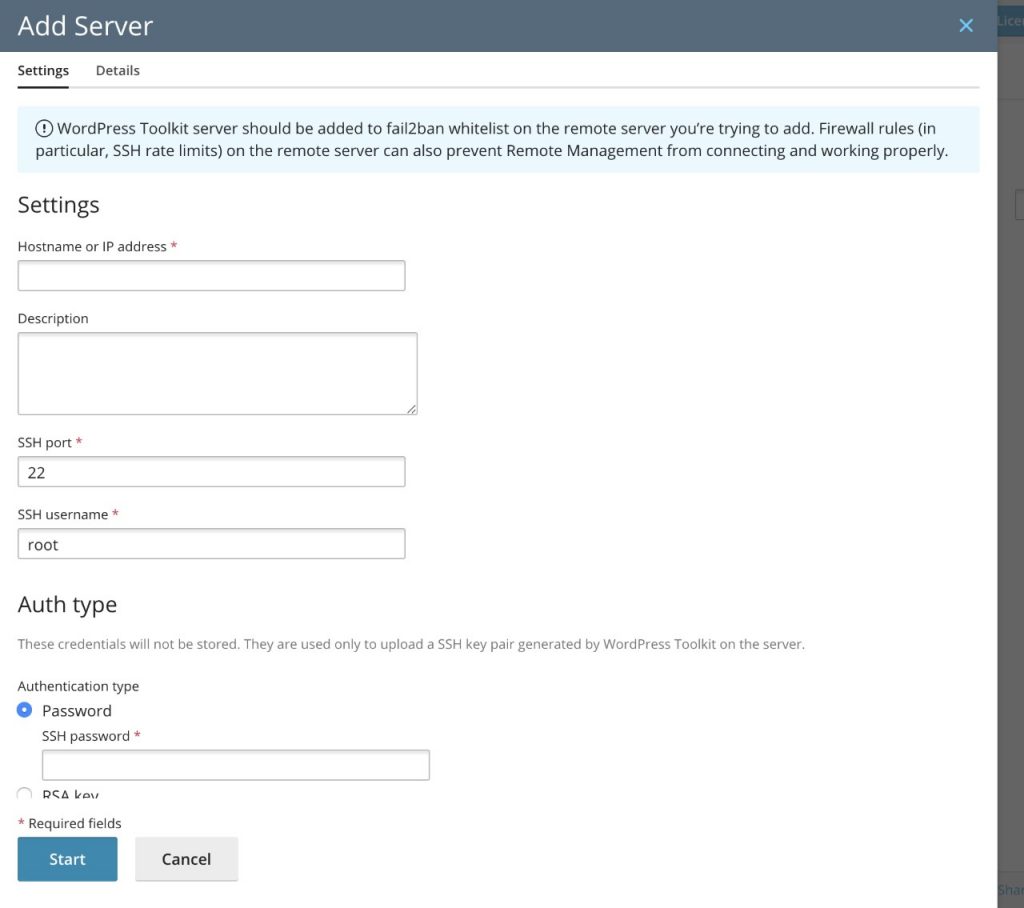Close the Add Server dialog

(x=966, y=25)
